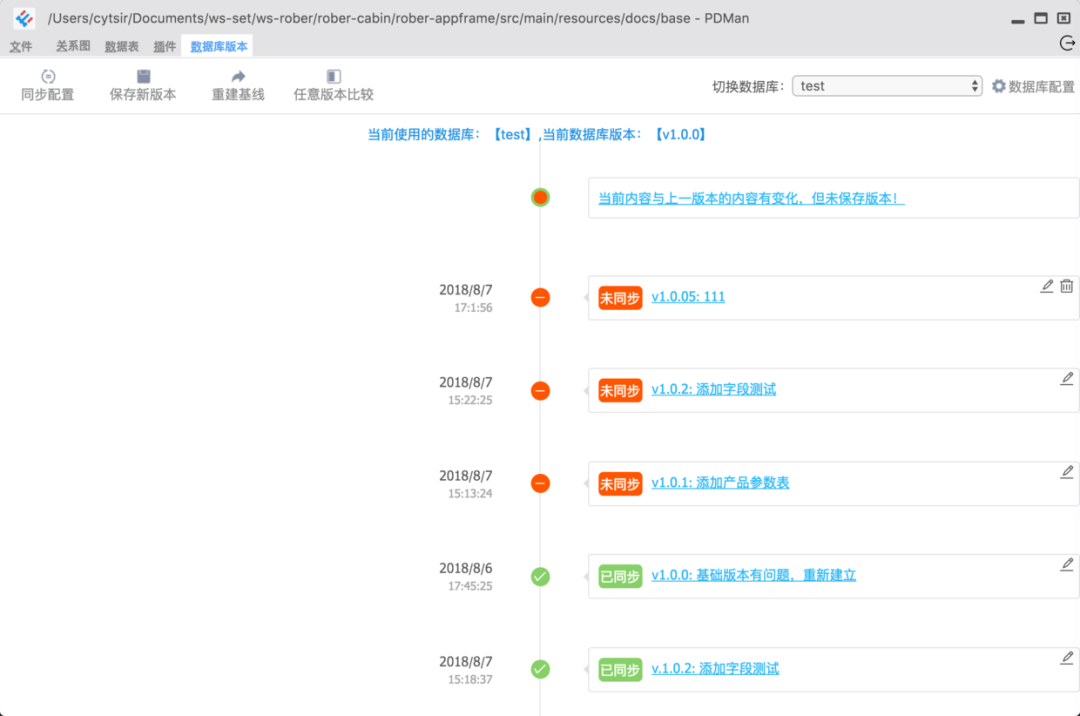This screenshot has width=1080, height=716.
Task: Click the 切换数据库 label
Action: coord(748,87)
